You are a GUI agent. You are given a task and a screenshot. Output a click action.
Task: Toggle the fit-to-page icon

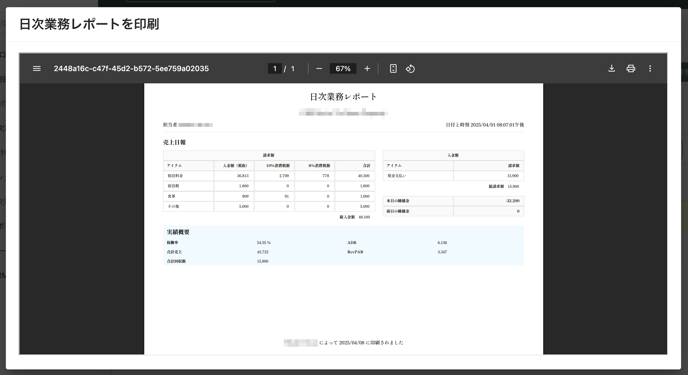point(393,68)
